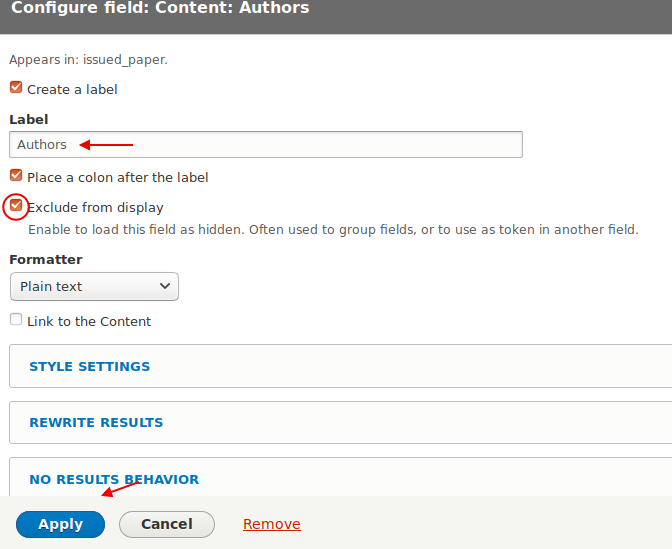Toggle the Place a colon after the label checkbox
This screenshot has width=672, height=549.
pos(16,176)
